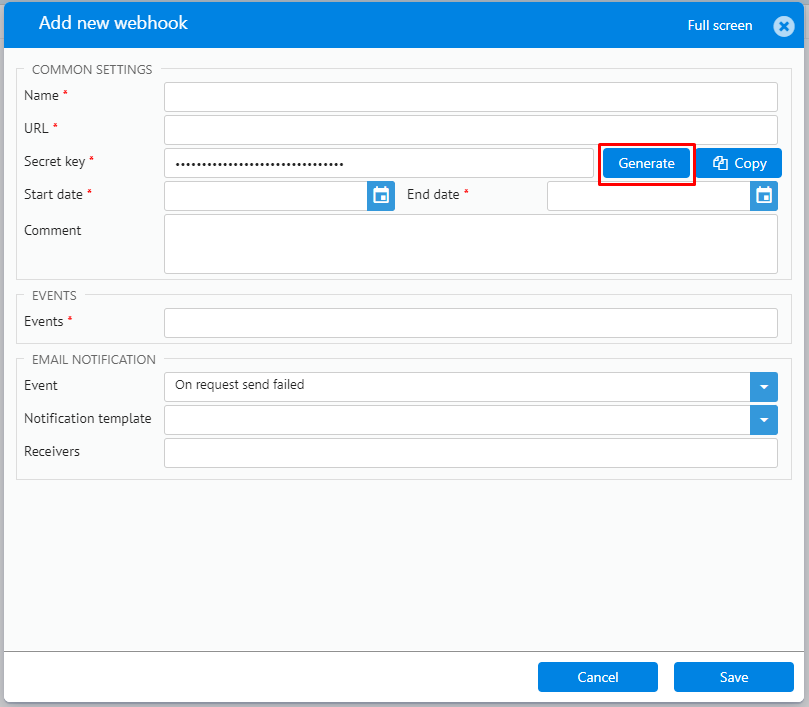The height and width of the screenshot is (707, 809).
Task: Click the 'Add new webhook' dialog title
Action: tap(113, 23)
